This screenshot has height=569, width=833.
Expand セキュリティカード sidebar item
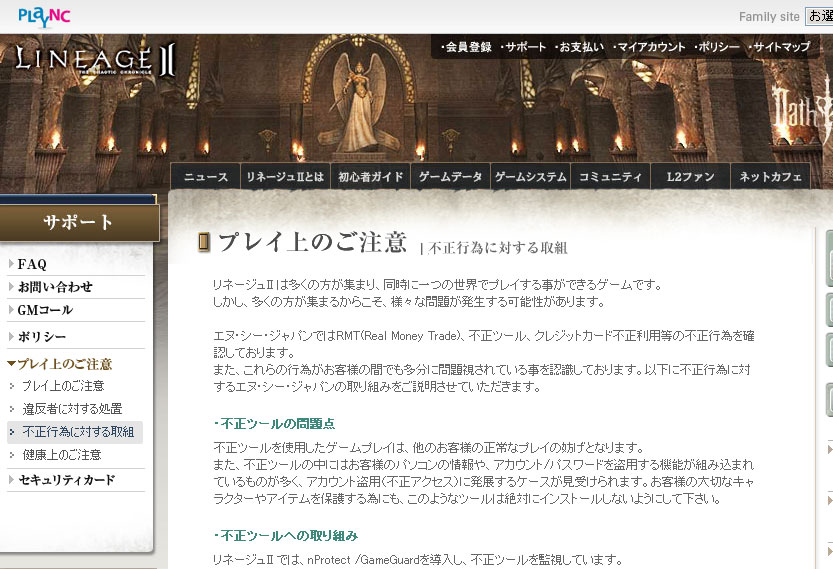coord(66,480)
